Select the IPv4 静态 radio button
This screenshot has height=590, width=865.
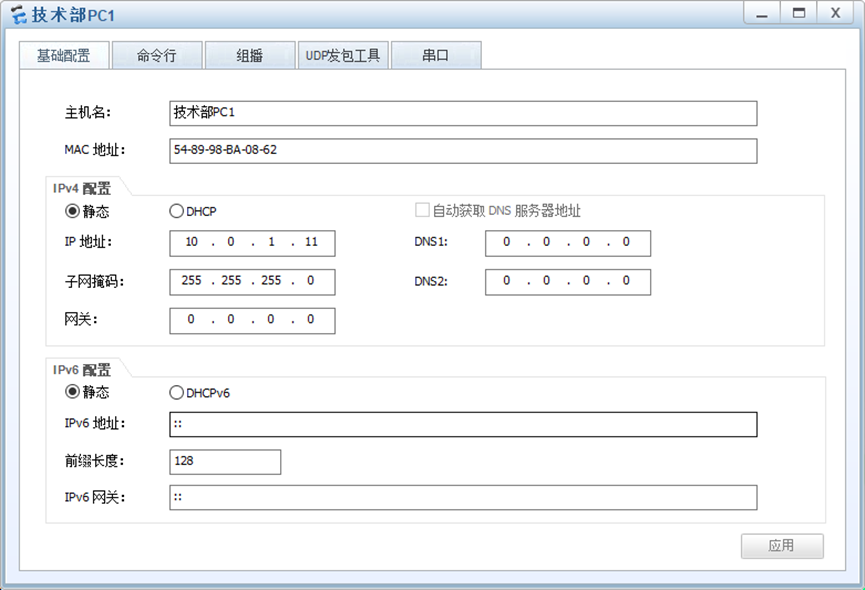click(72, 211)
